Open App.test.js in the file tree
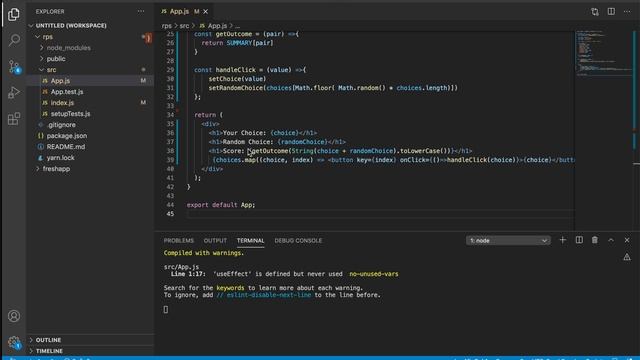640x360 pixels. (67, 92)
